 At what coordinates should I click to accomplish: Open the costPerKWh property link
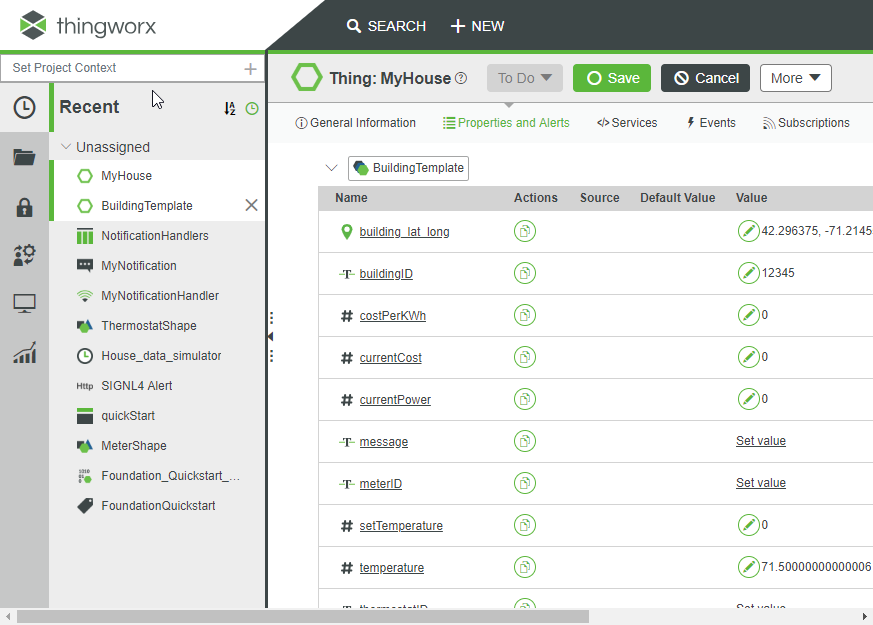tap(393, 316)
